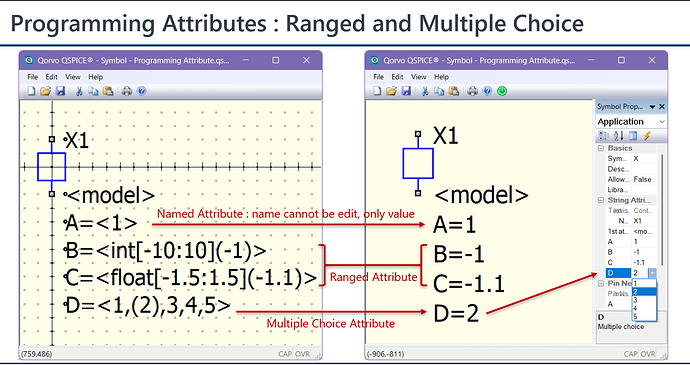Open Help menu in right window

click(x=441, y=77)
